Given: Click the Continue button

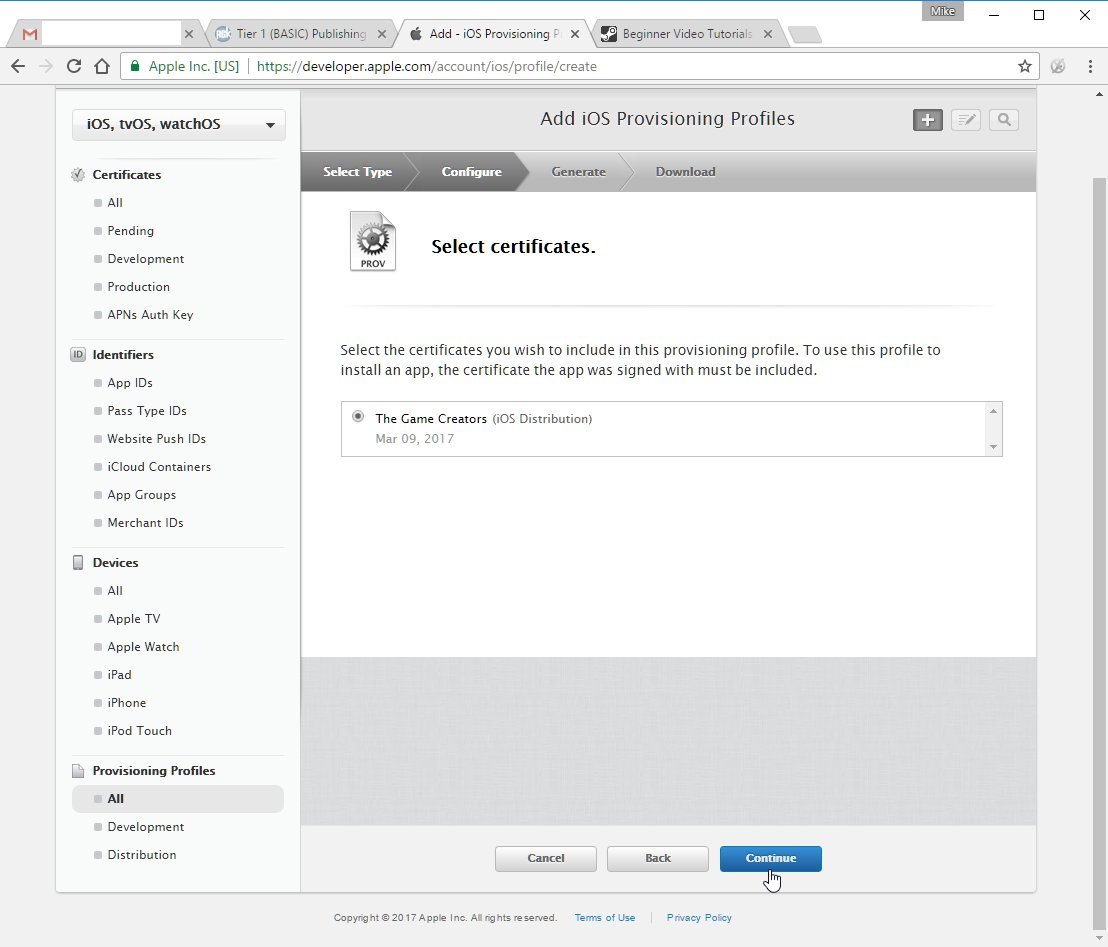Looking at the screenshot, I should [770, 858].
